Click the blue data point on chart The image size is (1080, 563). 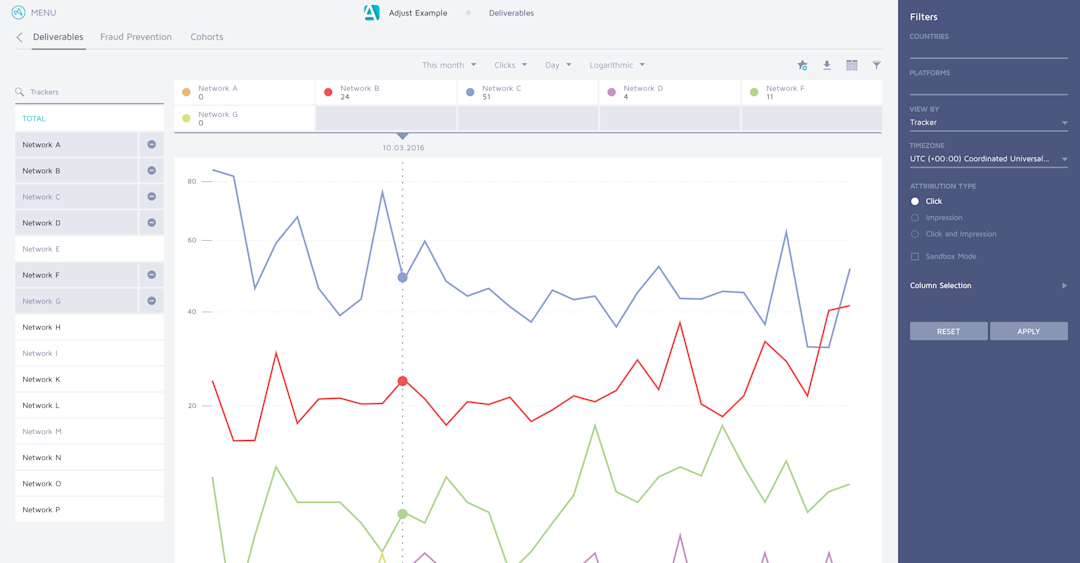(403, 278)
